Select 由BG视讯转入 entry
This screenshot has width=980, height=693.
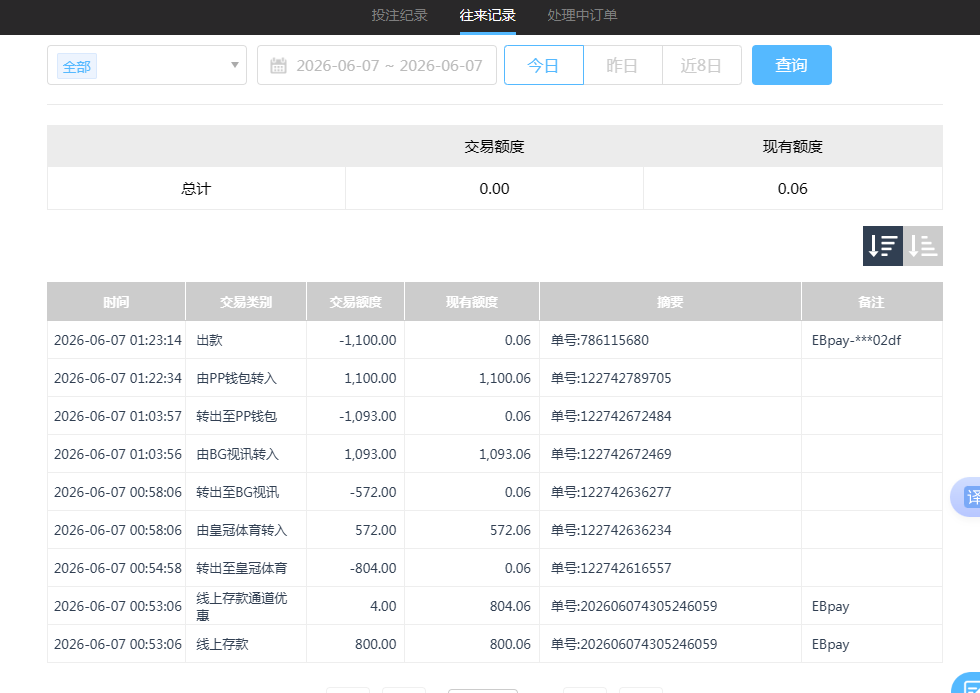tap(238, 454)
